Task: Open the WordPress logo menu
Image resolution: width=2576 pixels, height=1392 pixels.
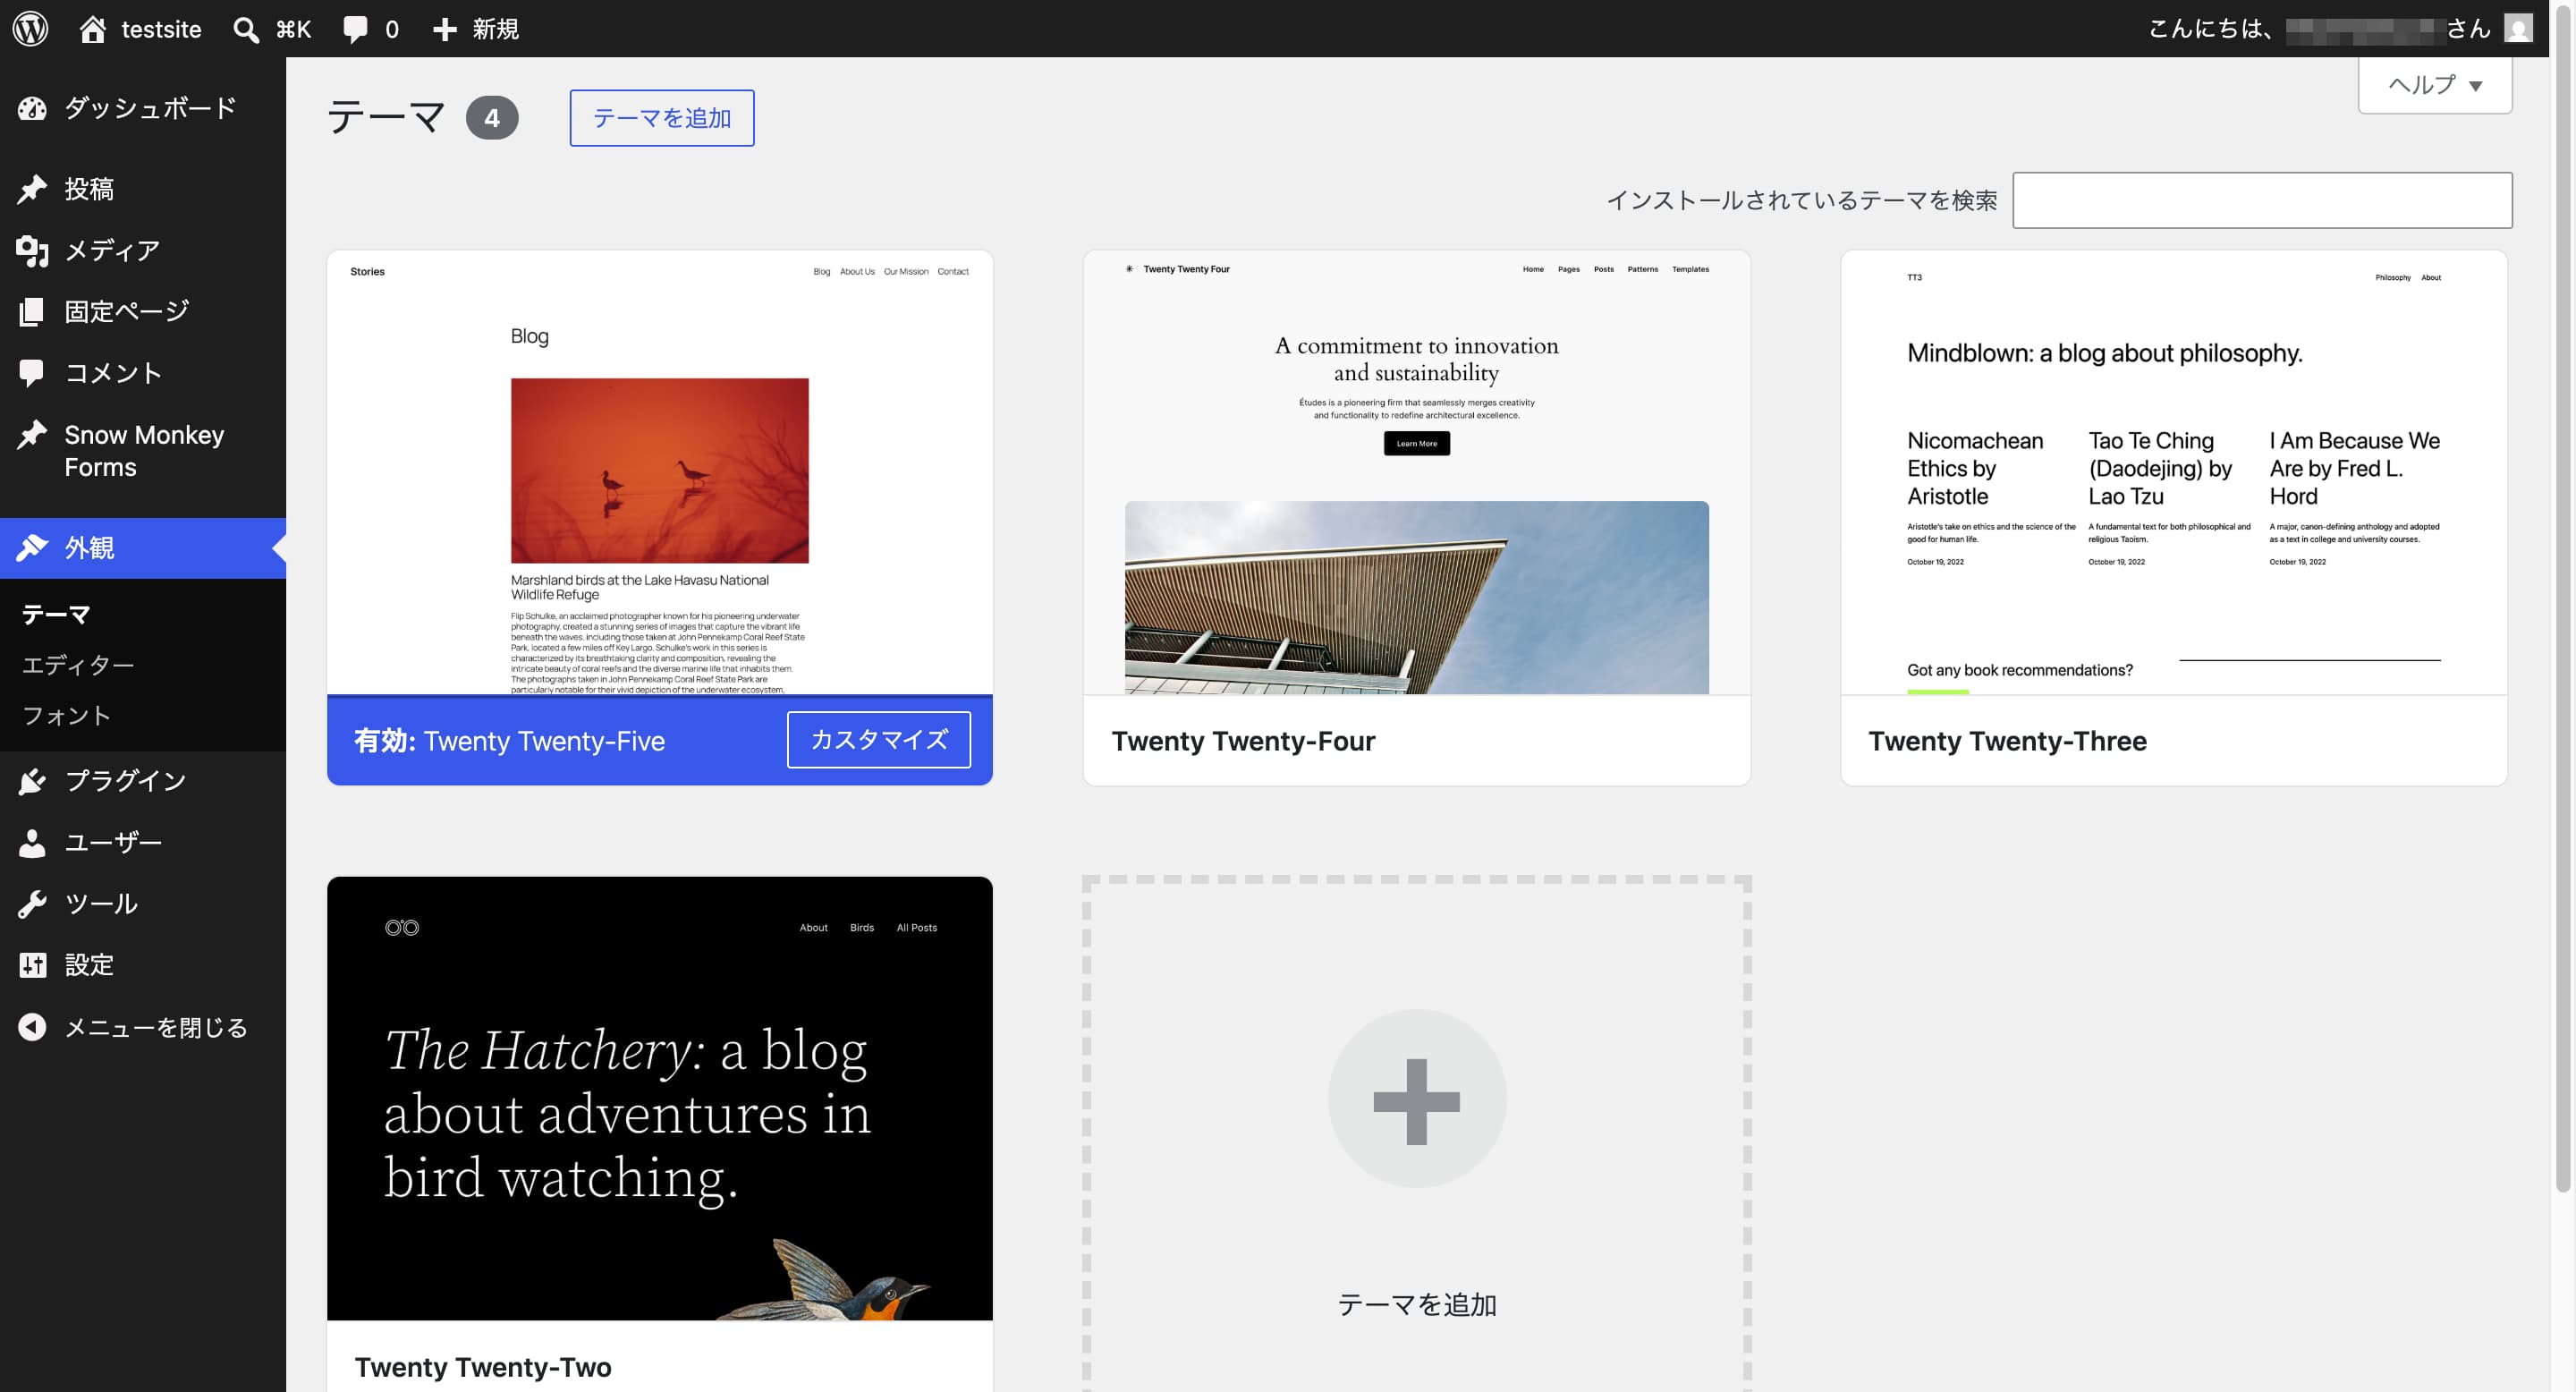Action: [31, 28]
